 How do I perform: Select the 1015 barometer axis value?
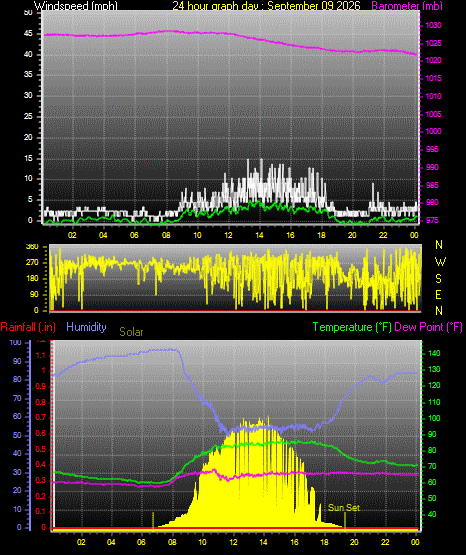[x=433, y=78]
